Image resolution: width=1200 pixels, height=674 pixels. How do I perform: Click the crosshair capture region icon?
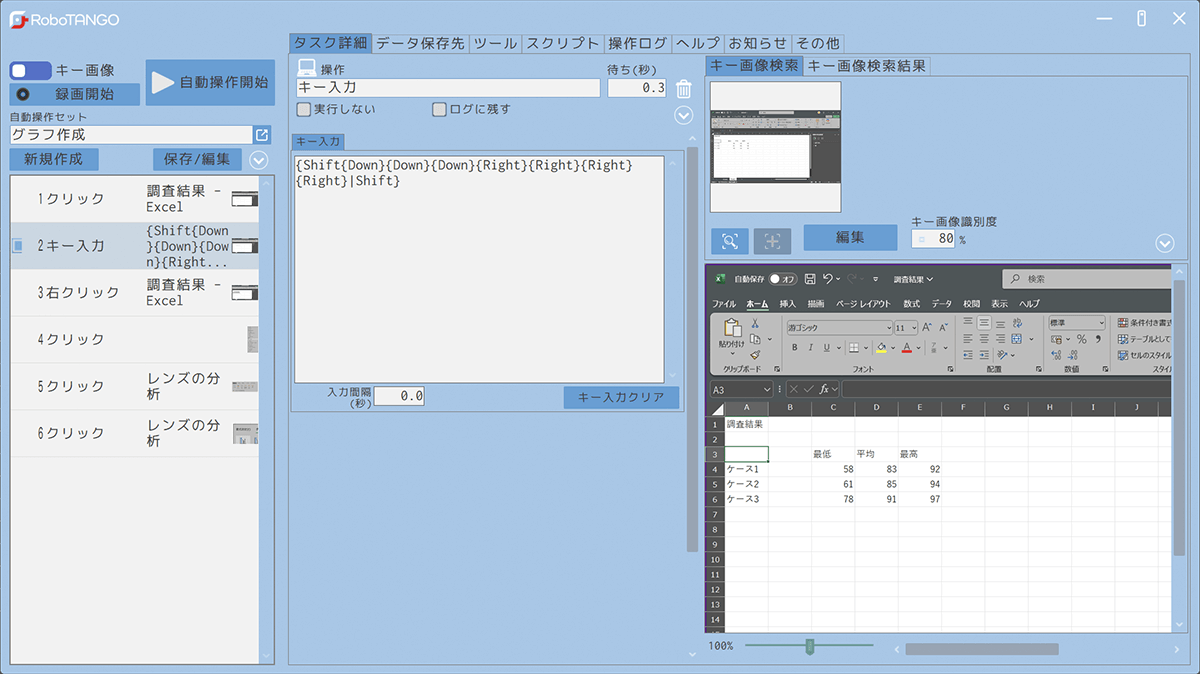(772, 240)
